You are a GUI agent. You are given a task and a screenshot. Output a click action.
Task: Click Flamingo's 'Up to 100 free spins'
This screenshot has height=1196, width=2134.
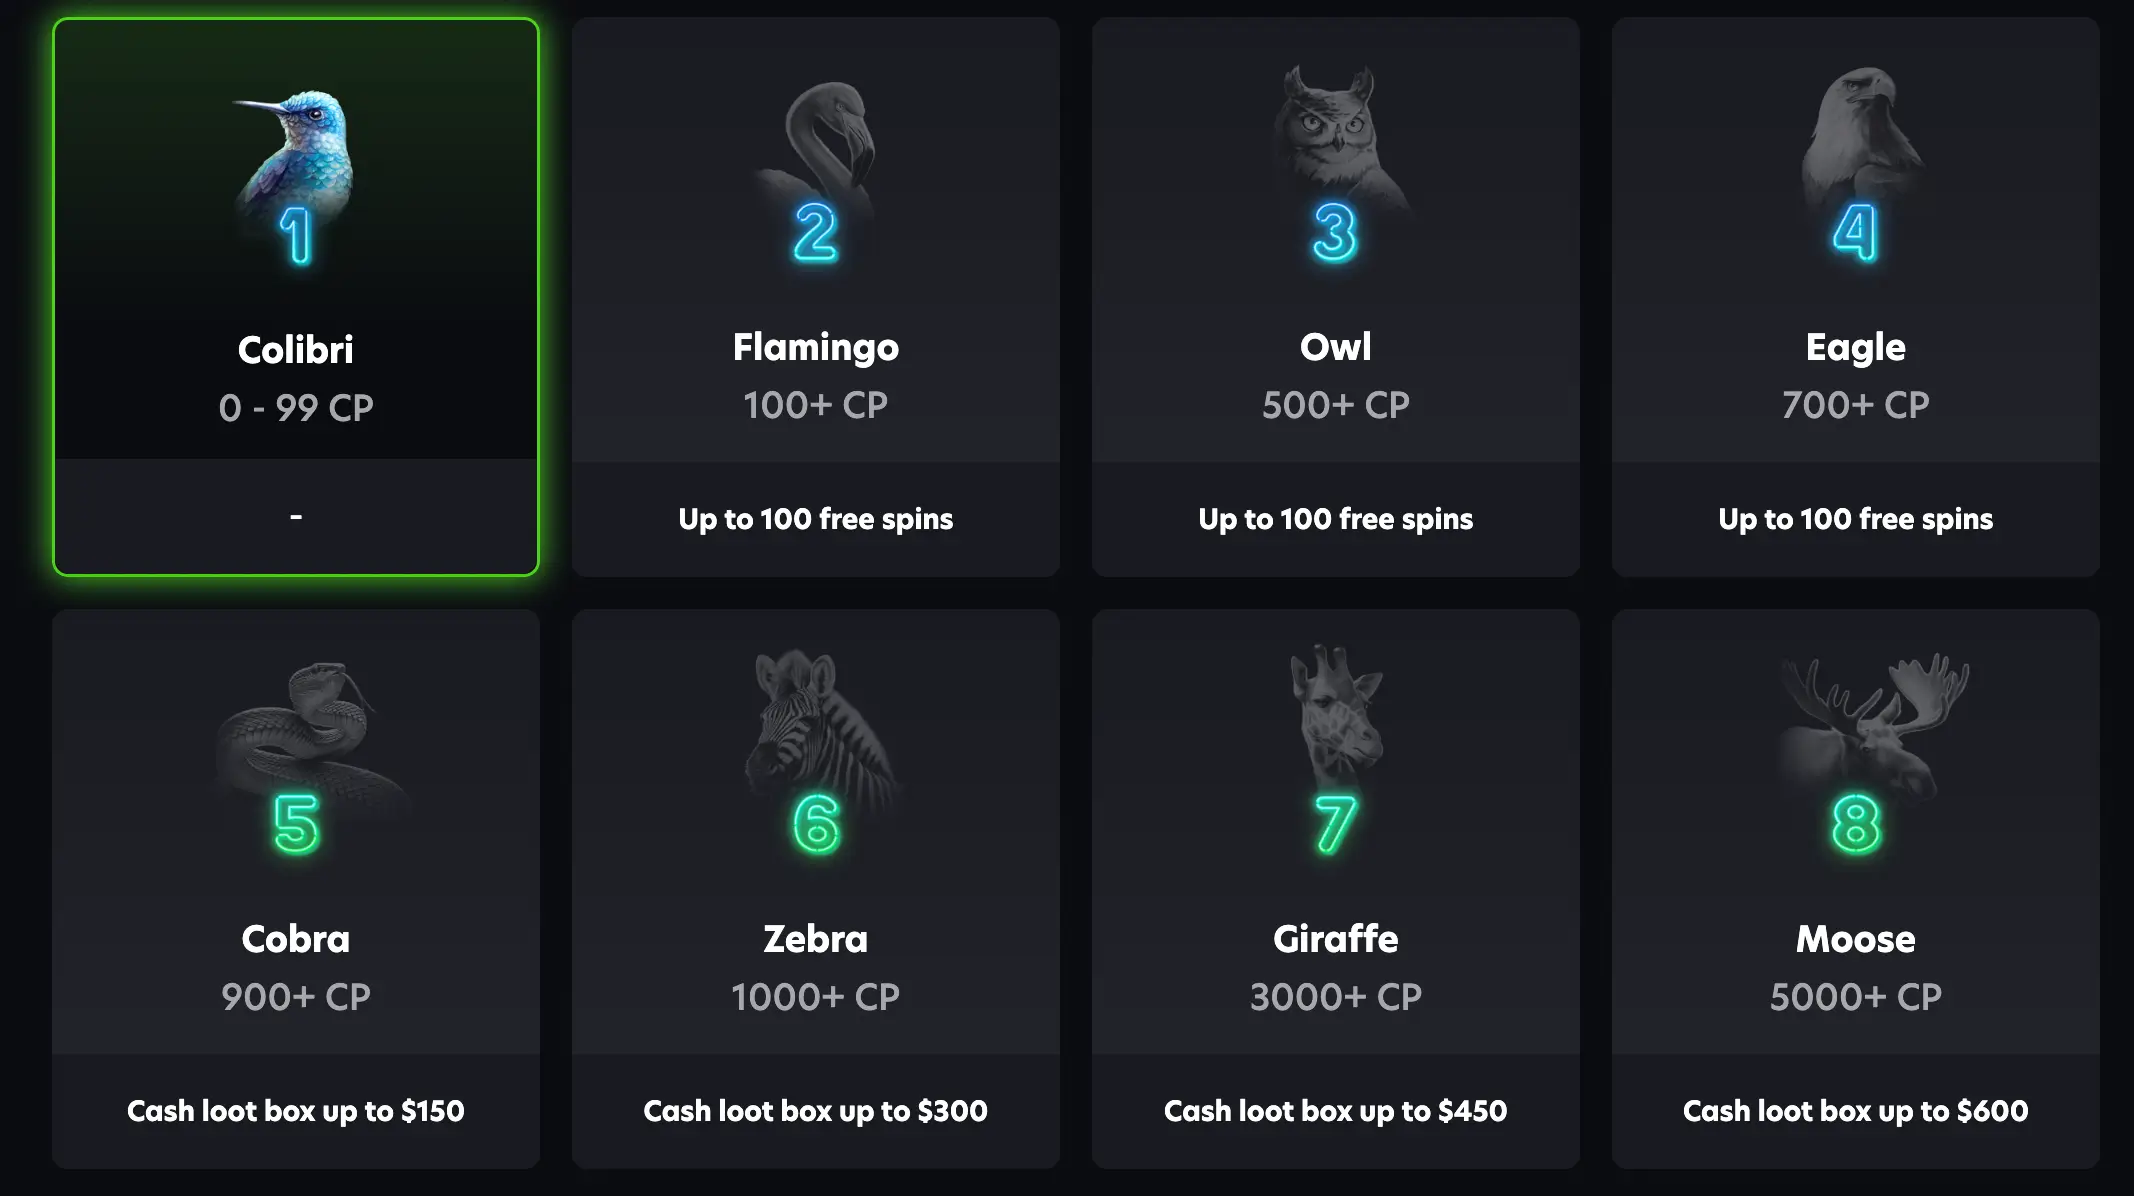(816, 519)
